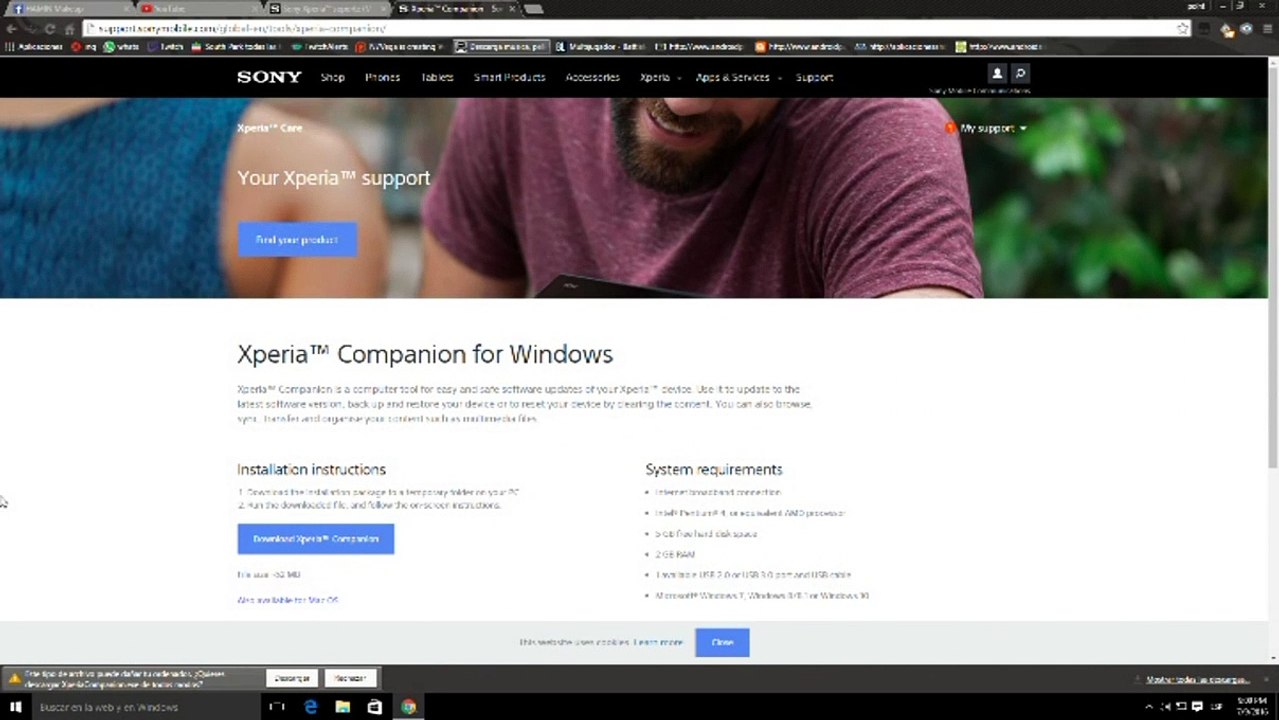Open the Phones menu

[x=382, y=77]
